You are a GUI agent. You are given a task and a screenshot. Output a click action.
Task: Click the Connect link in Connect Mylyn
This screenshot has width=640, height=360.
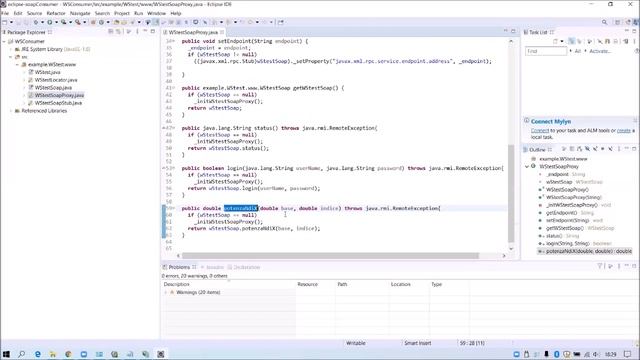click(540, 131)
